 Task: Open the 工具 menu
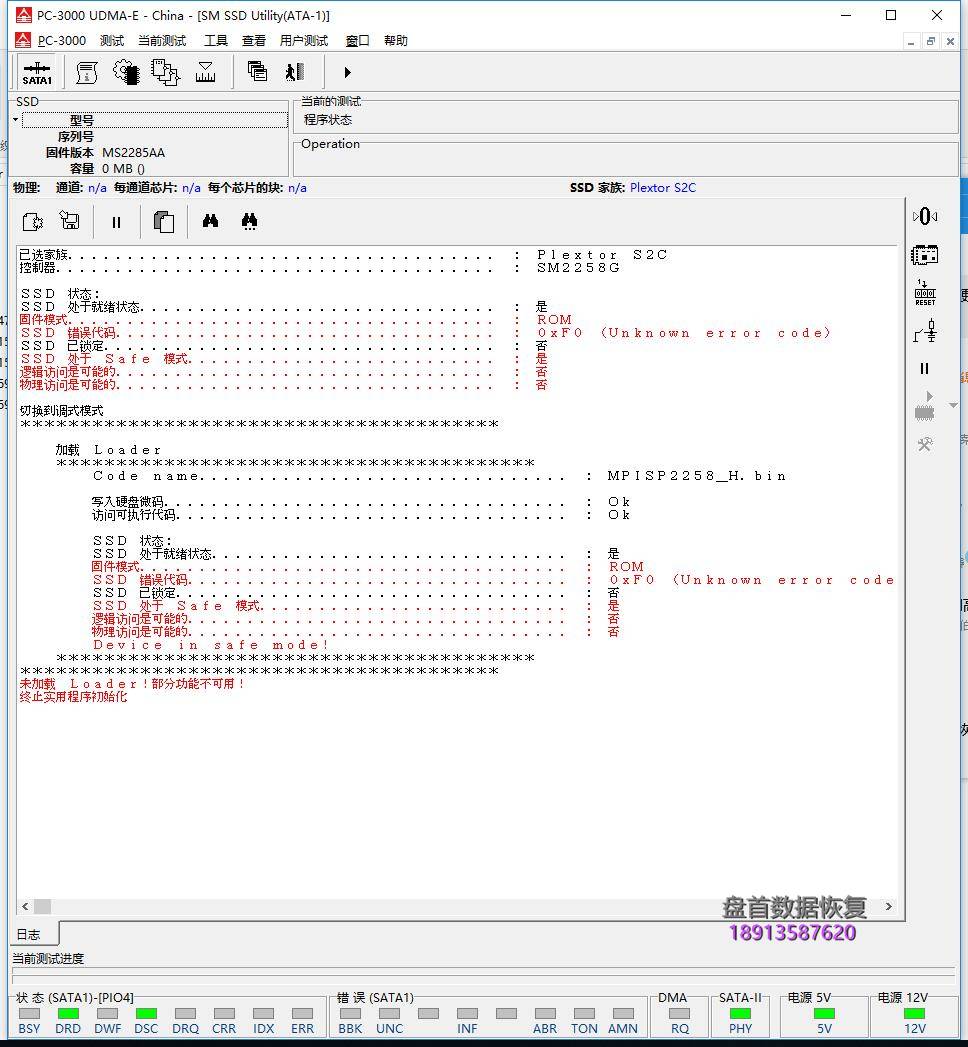pos(216,41)
